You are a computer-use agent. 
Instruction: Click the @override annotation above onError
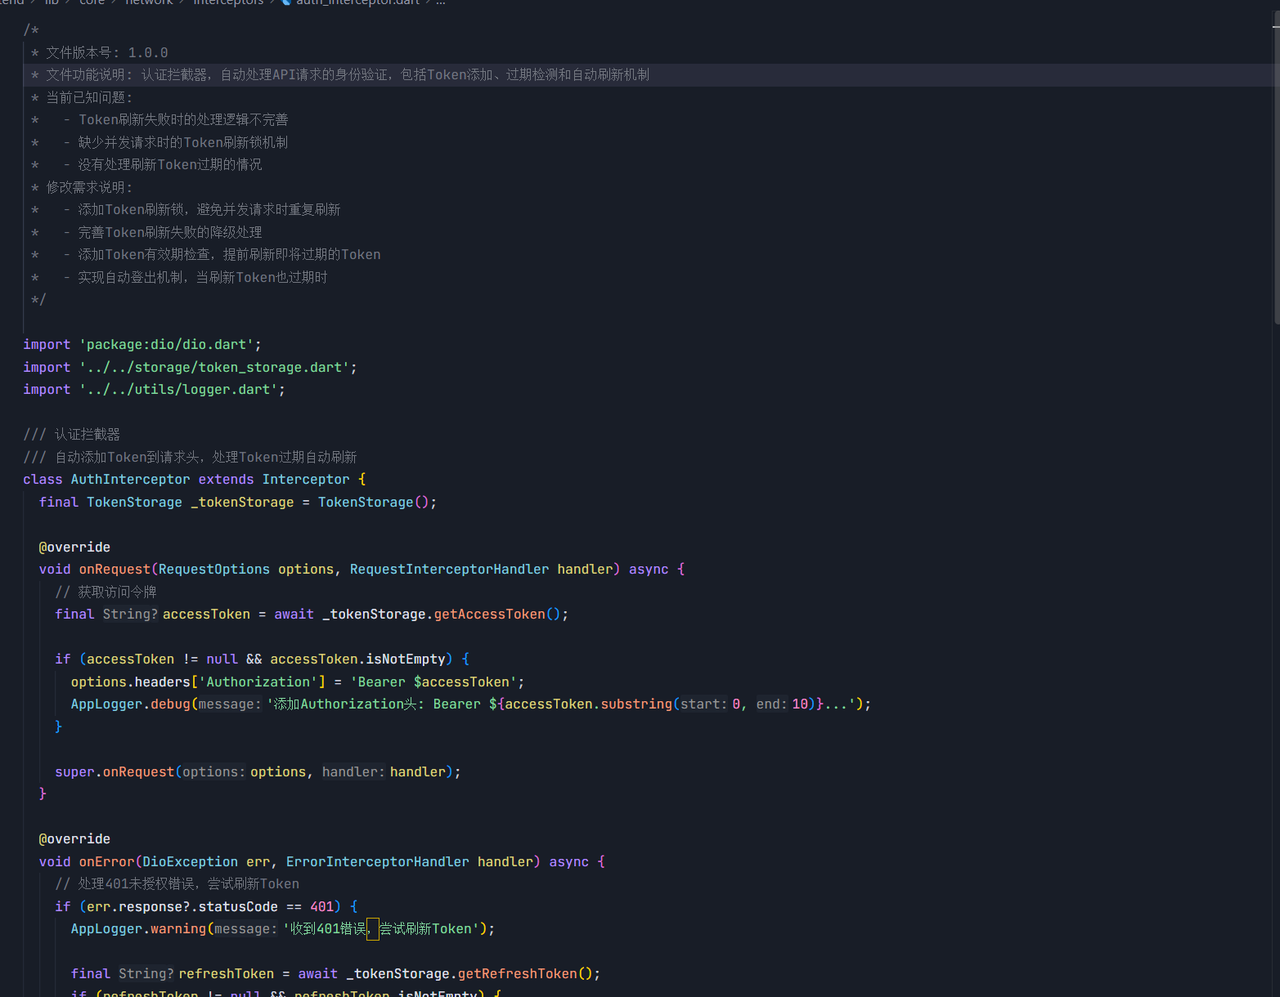click(x=75, y=839)
